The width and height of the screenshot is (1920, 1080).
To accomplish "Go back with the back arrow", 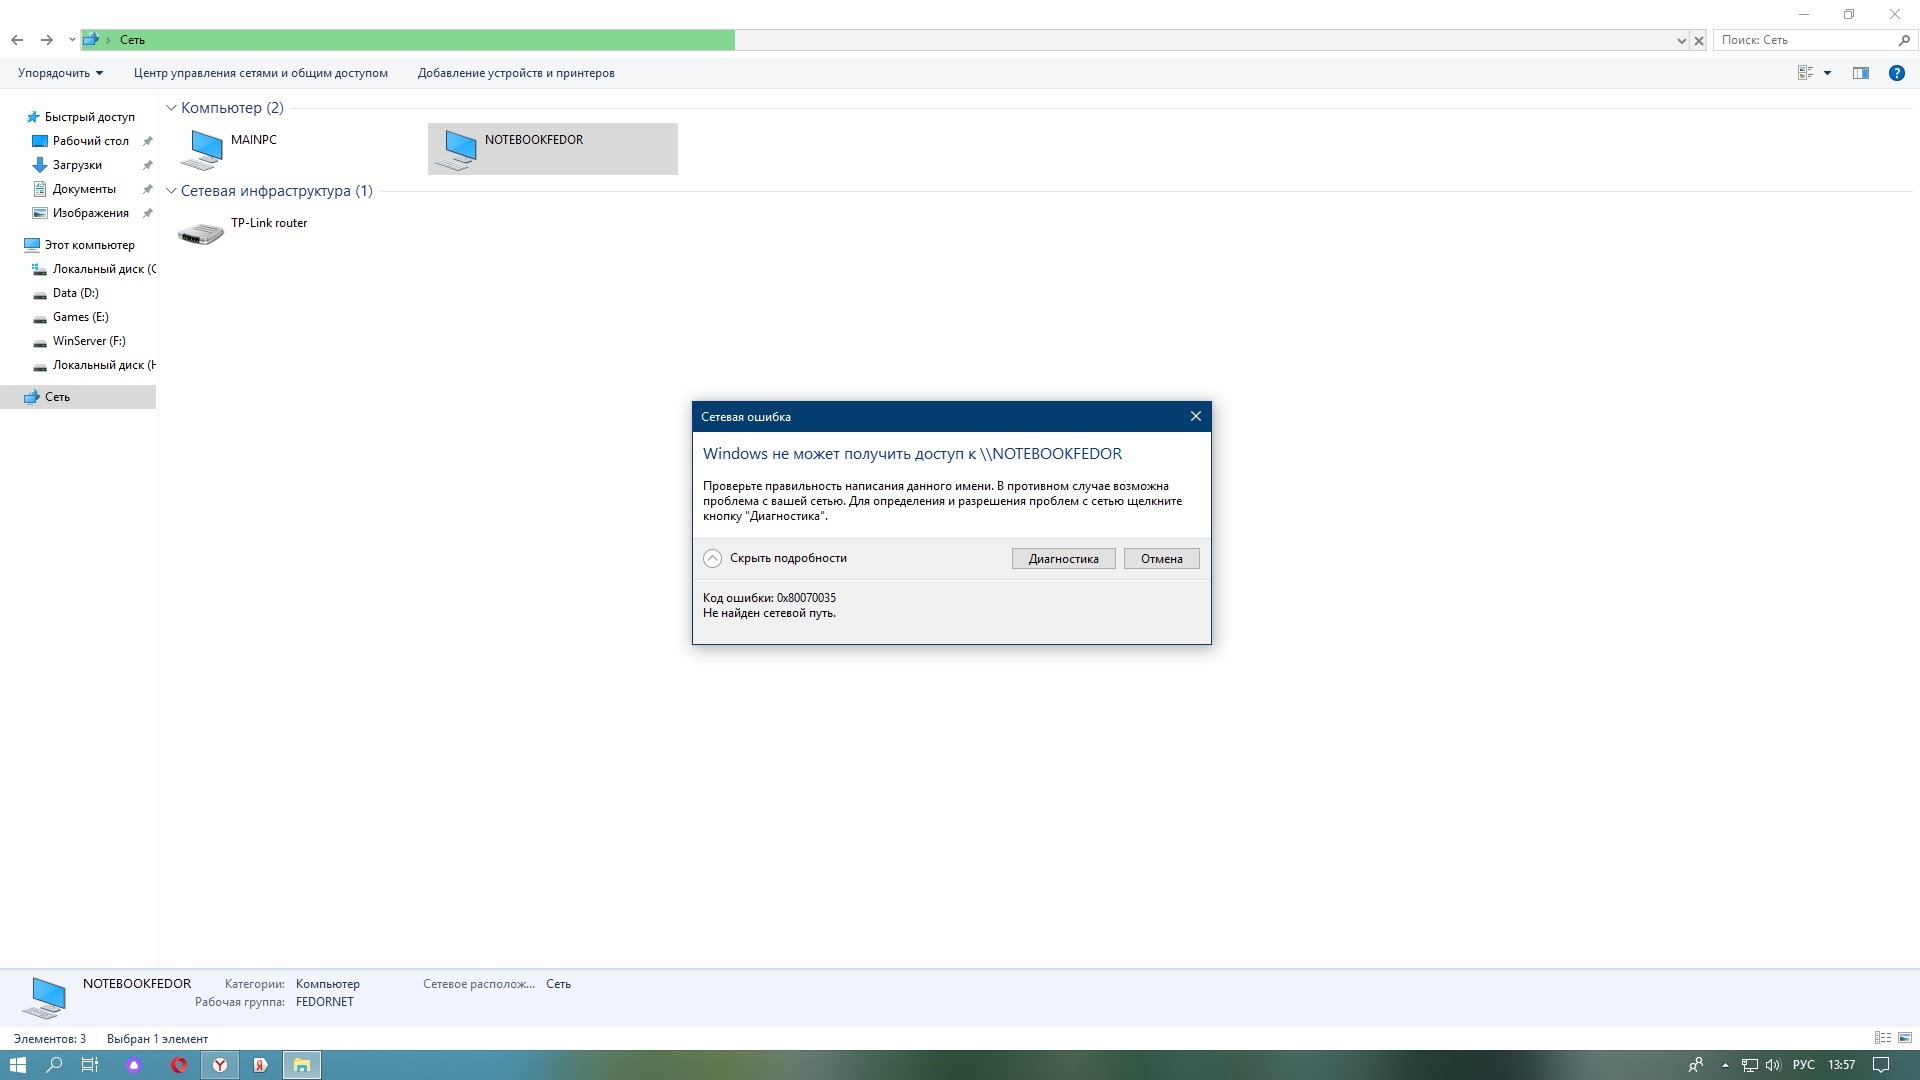I will (x=17, y=40).
